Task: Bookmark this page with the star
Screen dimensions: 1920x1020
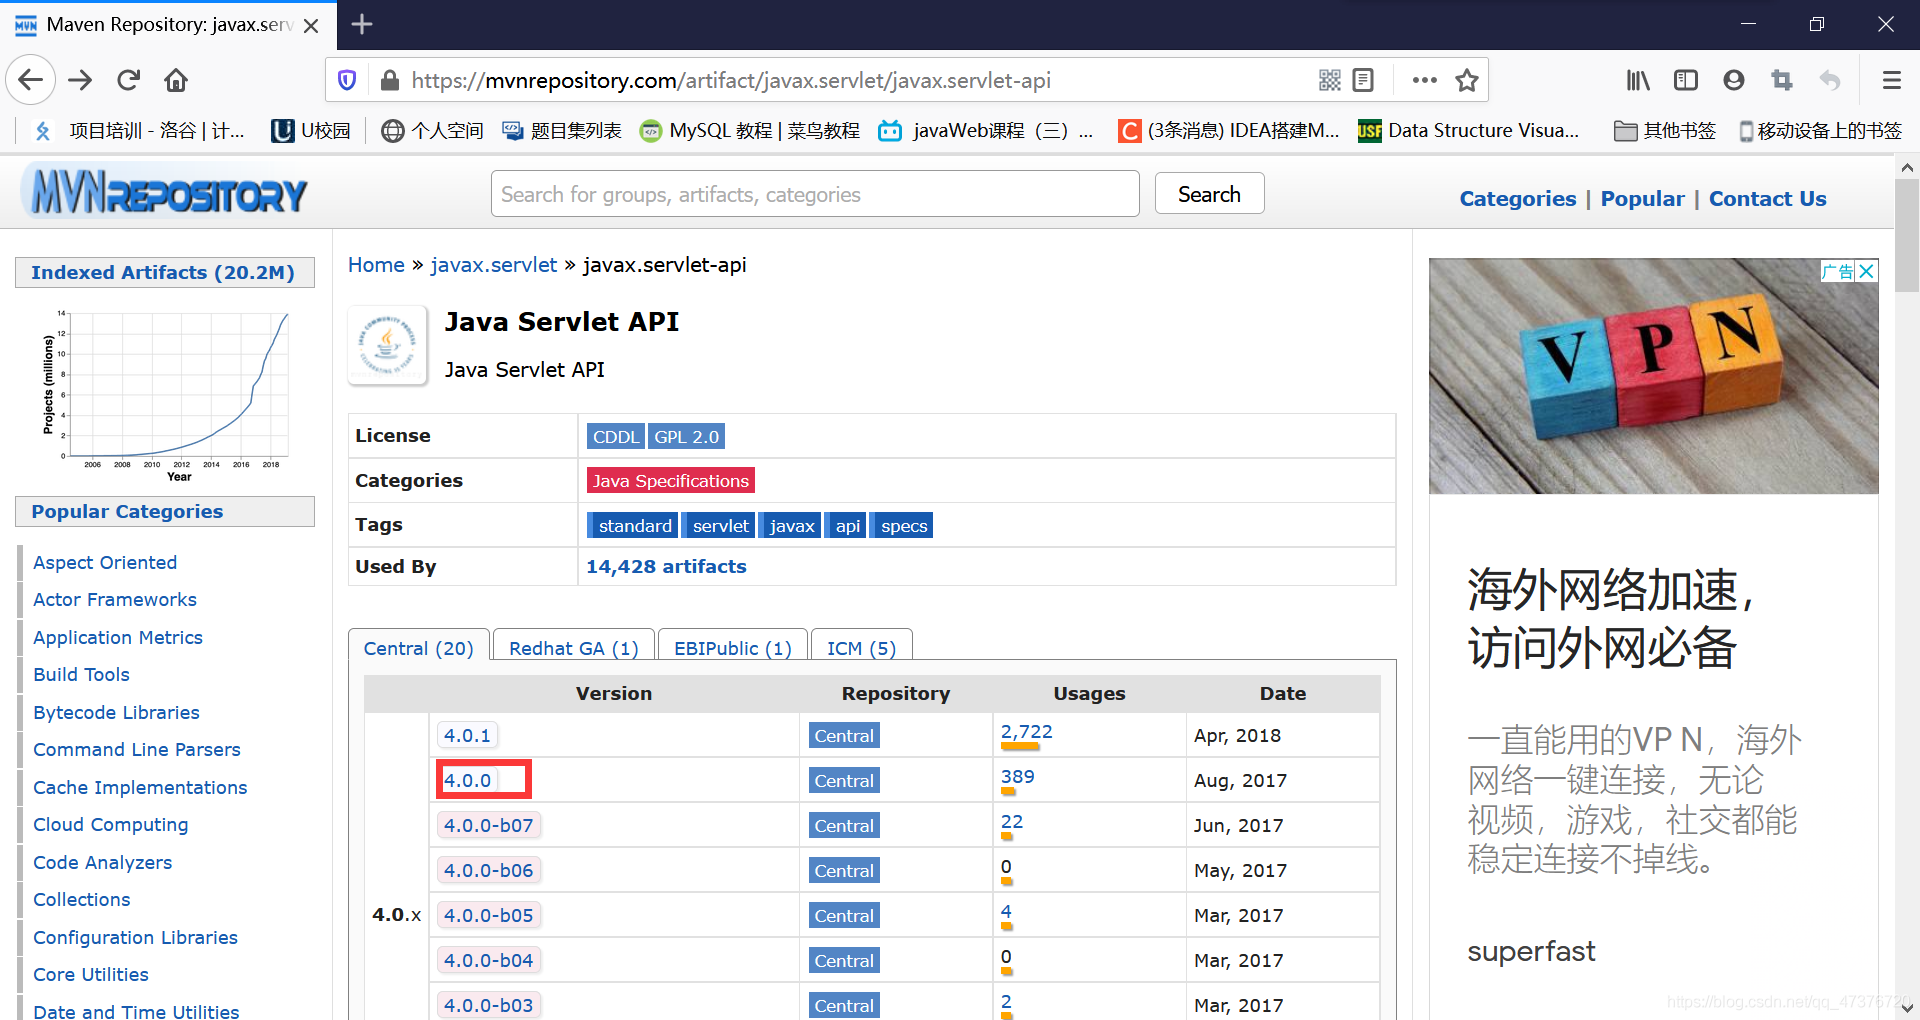Action: coord(1467,80)
